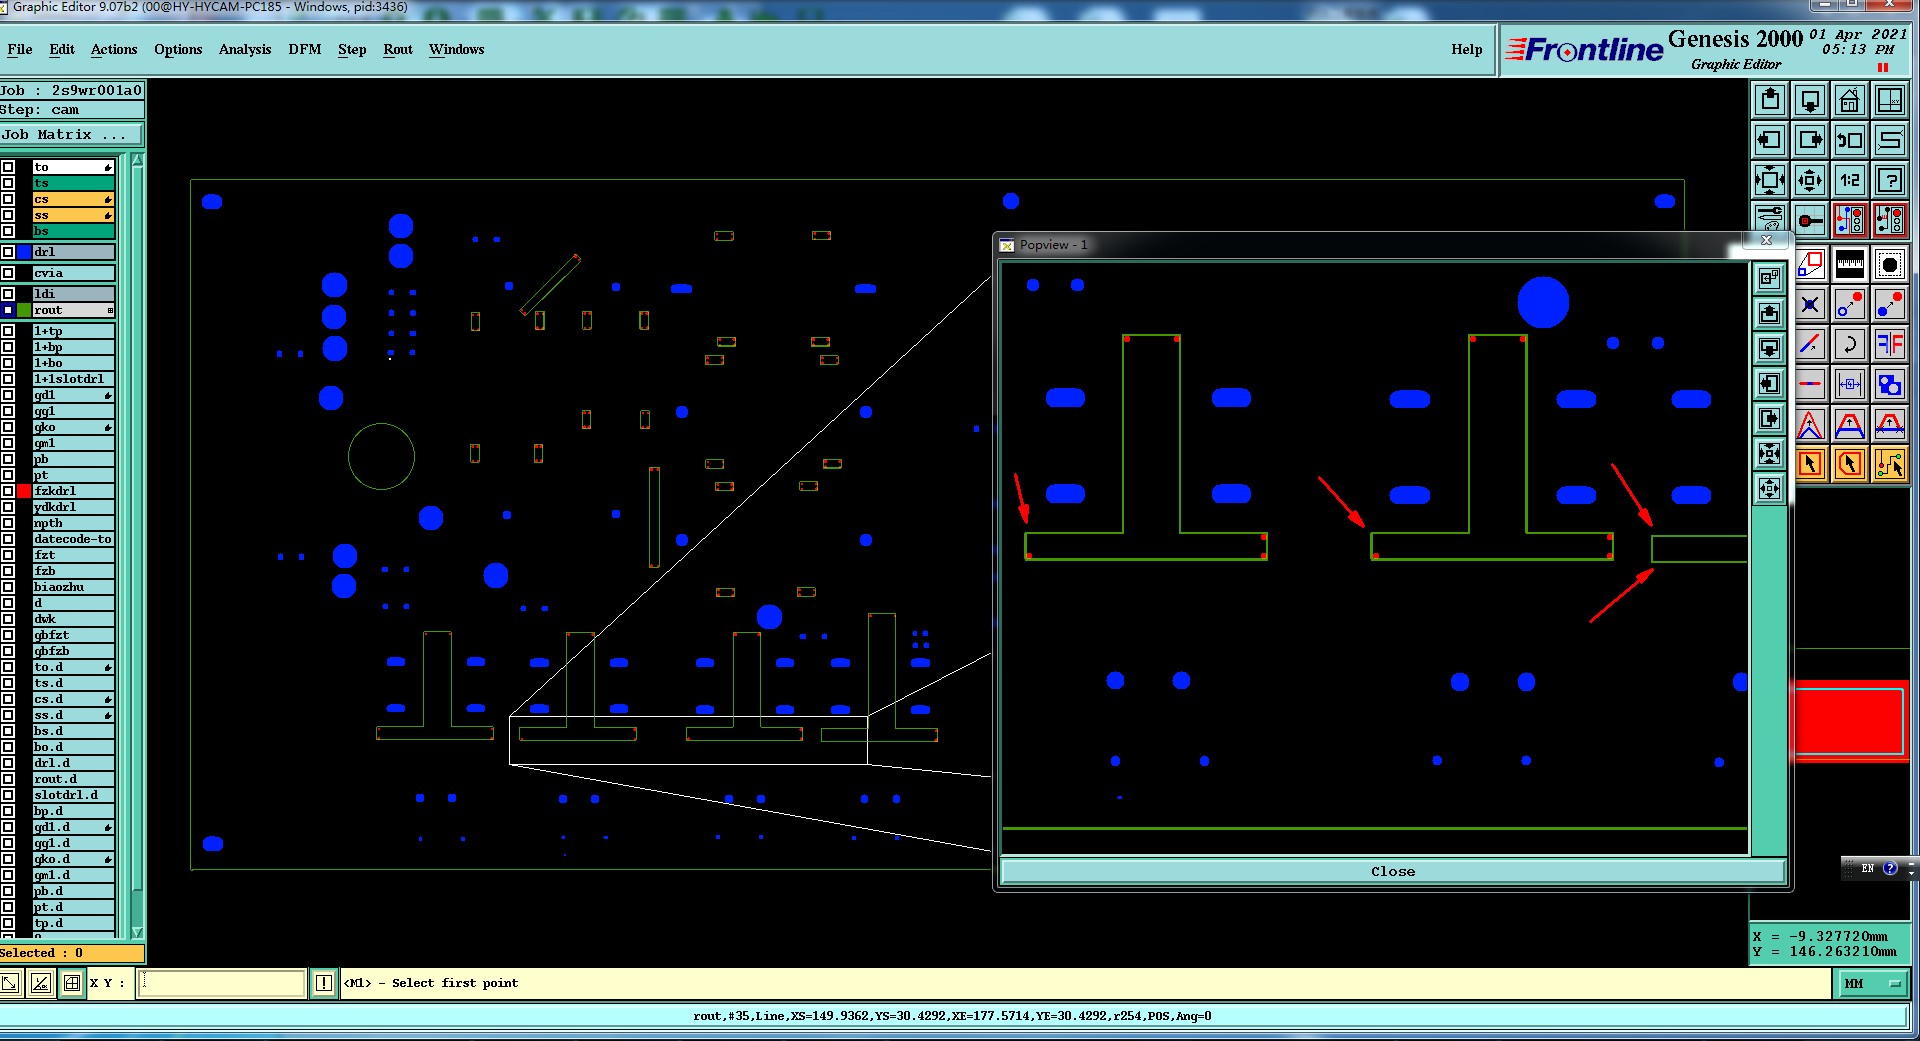Click Popview zoom in icon
The image size is (1920, 1041).
click(x=1769, y=454)
